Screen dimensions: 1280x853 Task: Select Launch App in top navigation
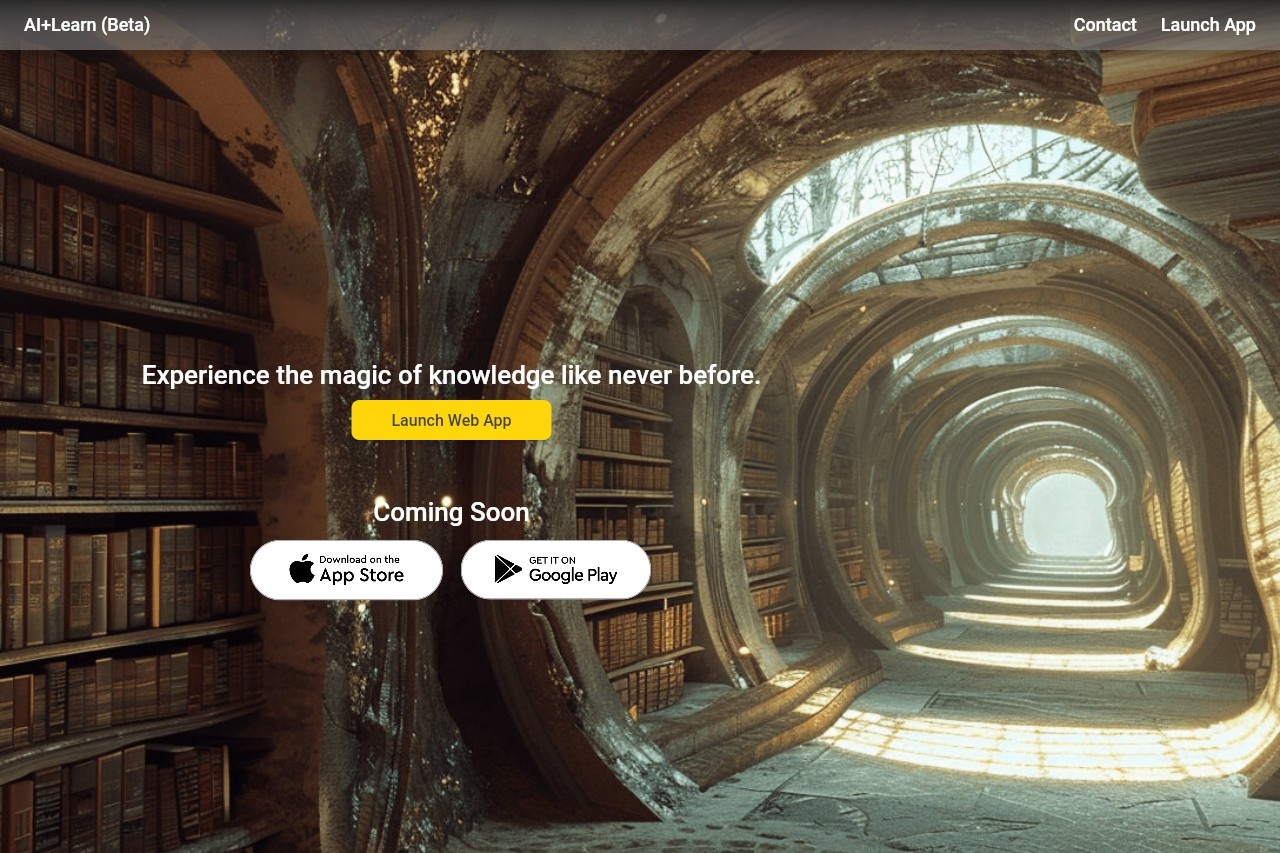(1207, 25)
